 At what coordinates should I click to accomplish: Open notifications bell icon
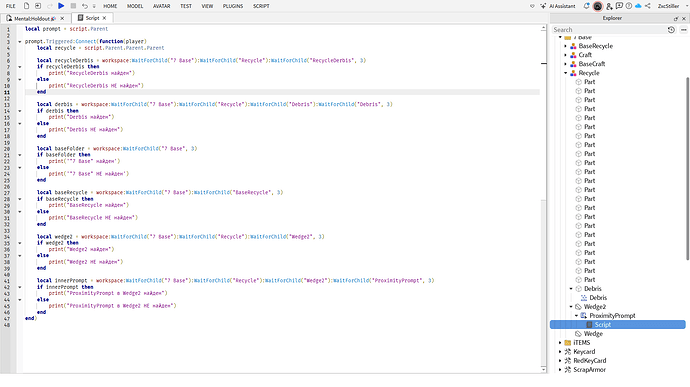pos(586,6)
